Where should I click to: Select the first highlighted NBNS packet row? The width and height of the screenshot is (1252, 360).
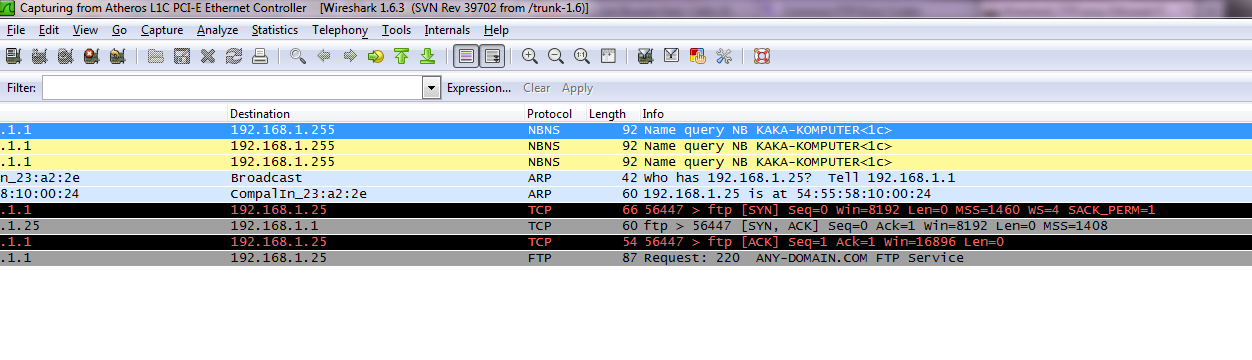pyautogui.click(x=626, y=130)
